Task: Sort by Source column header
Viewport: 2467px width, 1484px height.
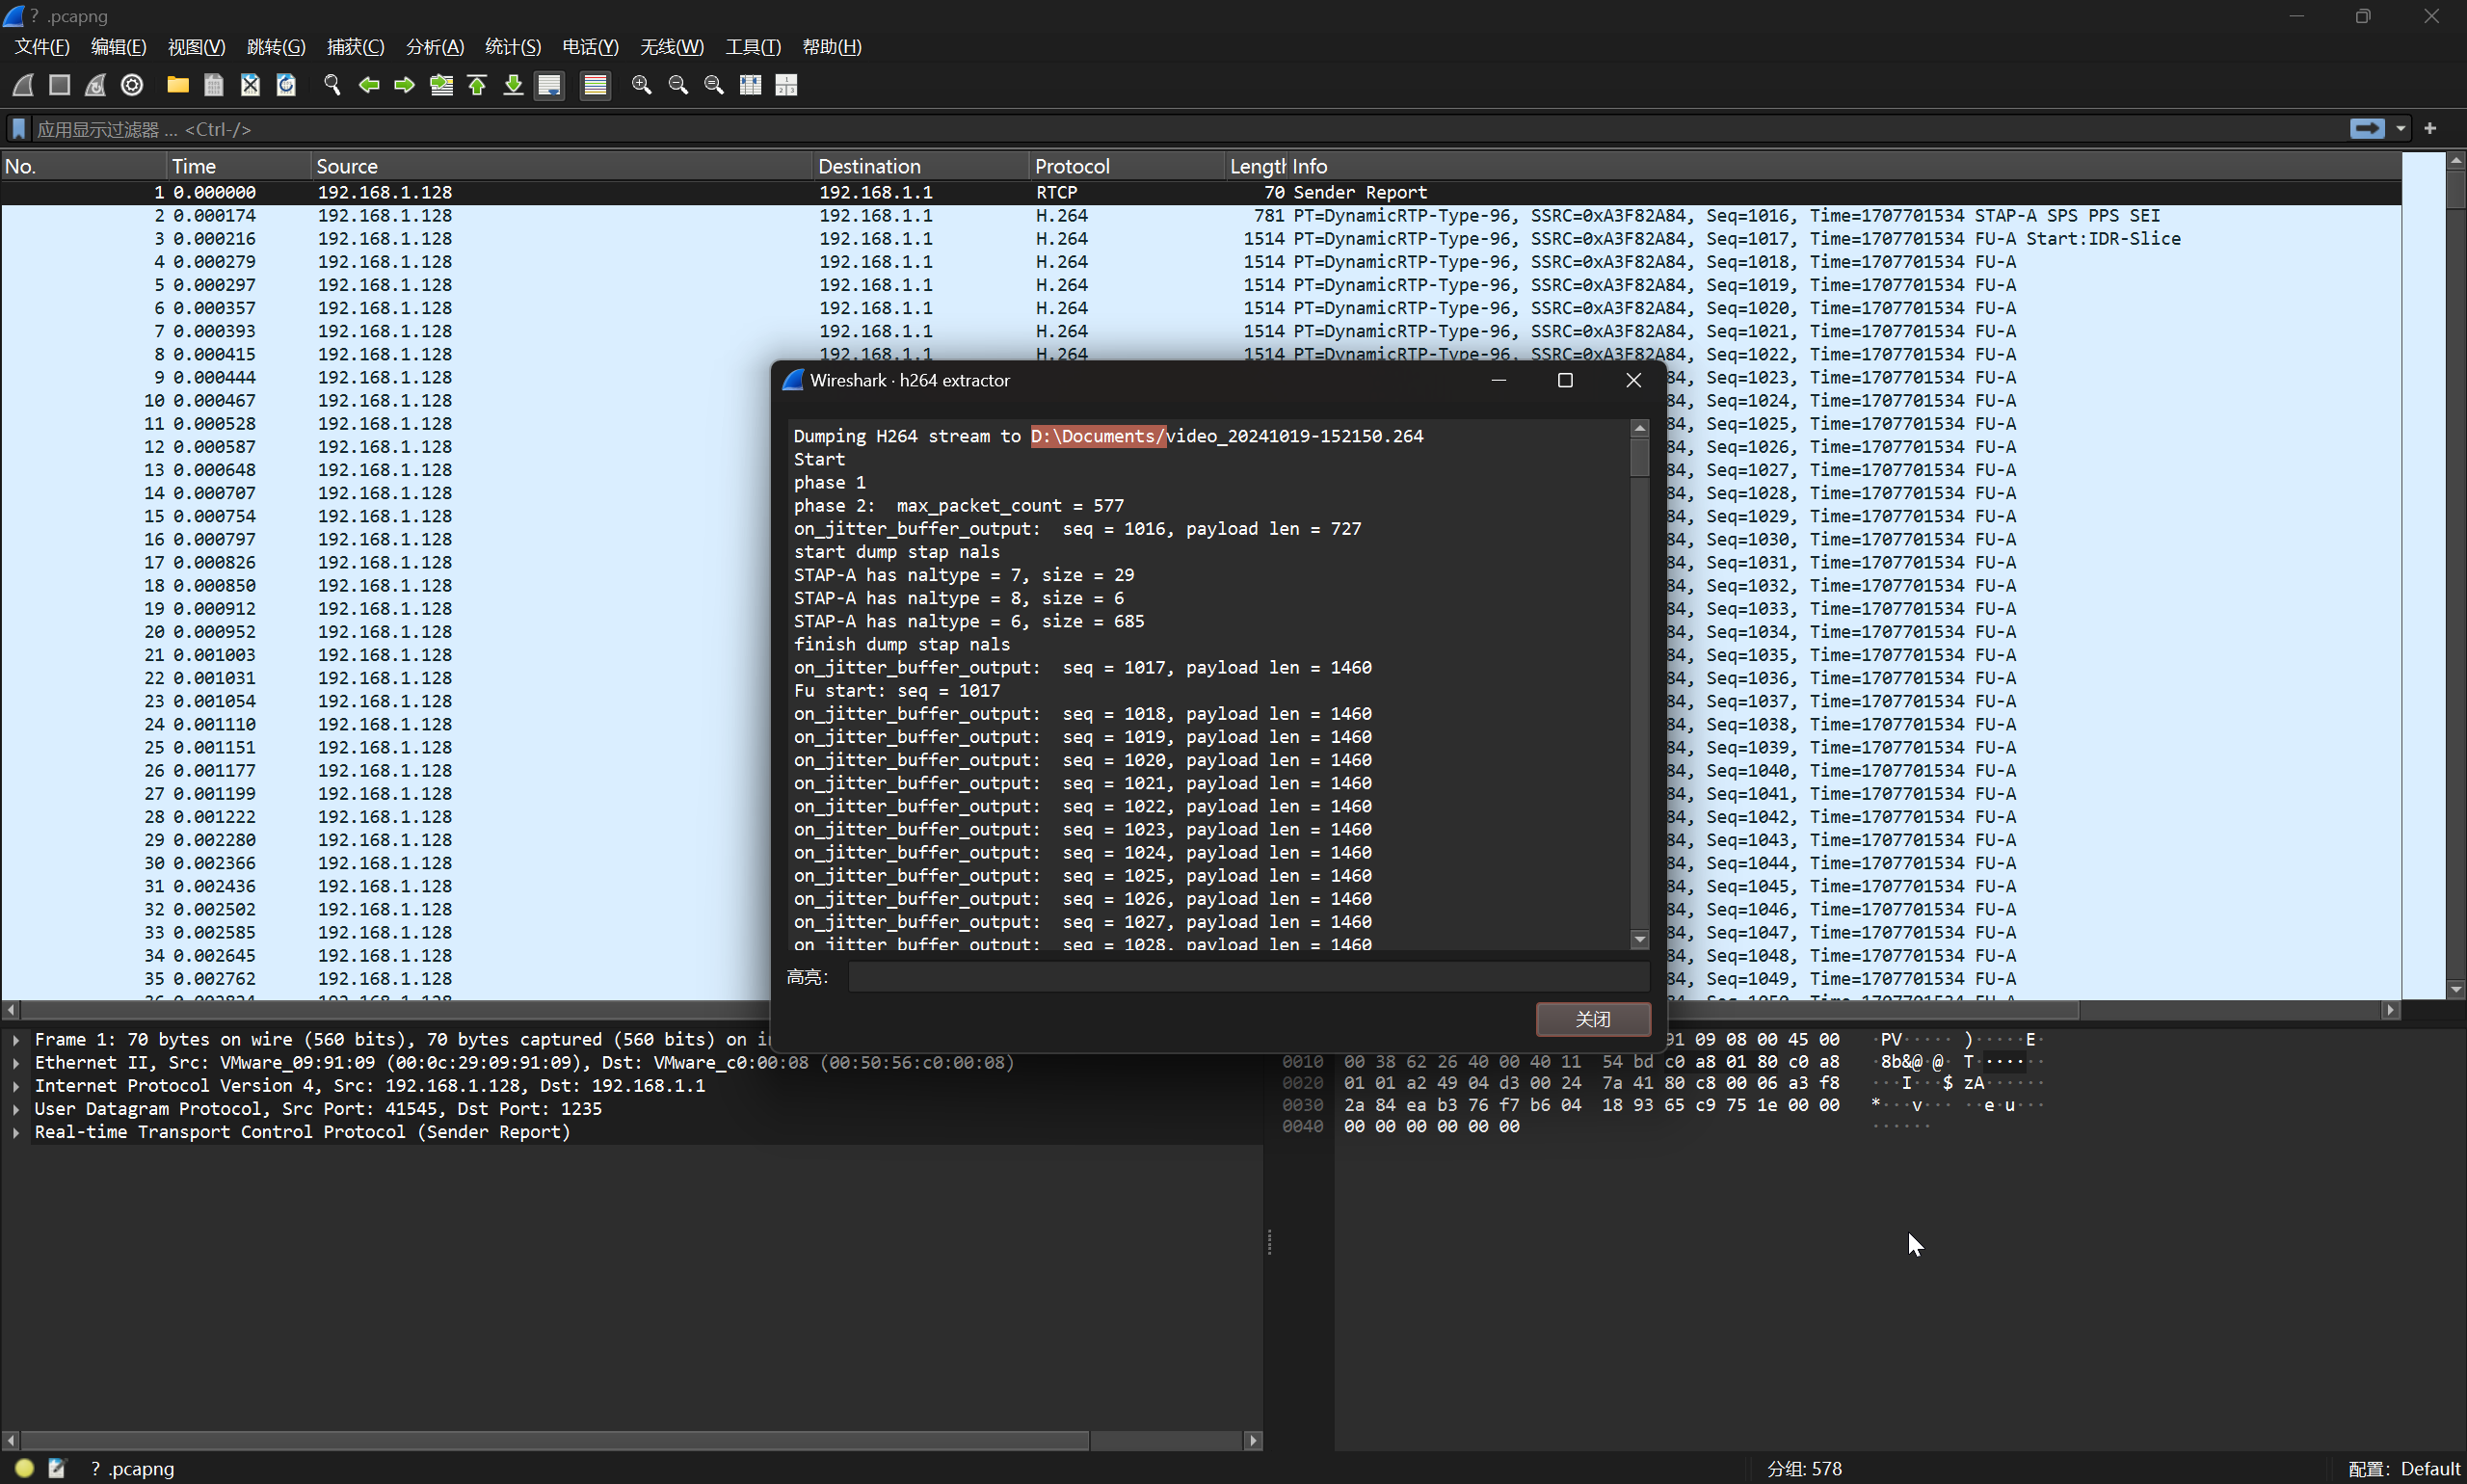Action: point(561,166)
